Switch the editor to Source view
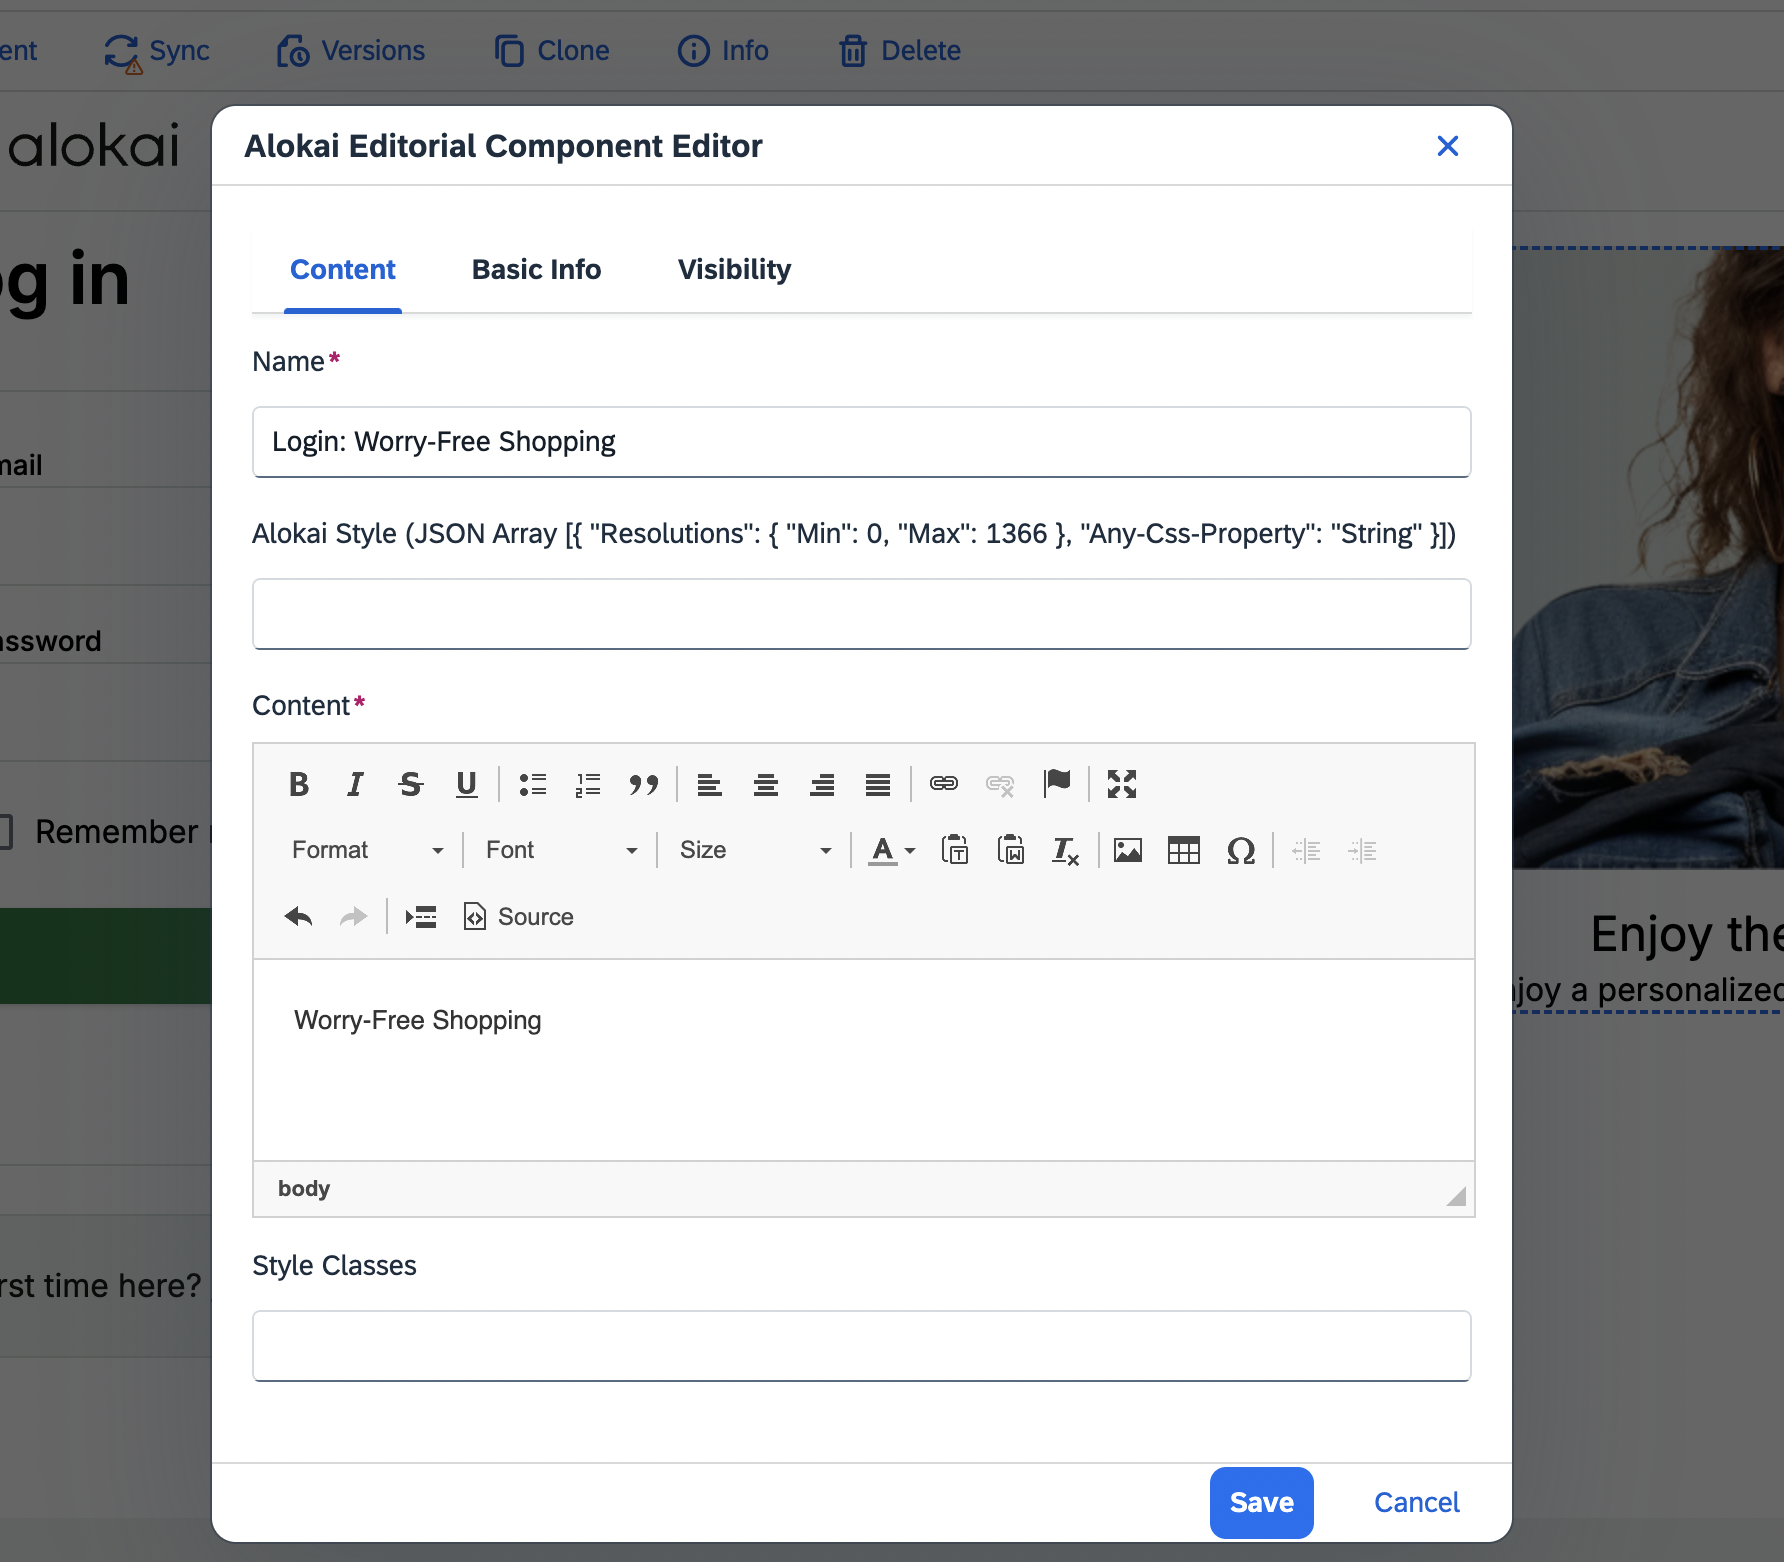The width and height of the screenshot is (1784, 1562). point(519,916)
